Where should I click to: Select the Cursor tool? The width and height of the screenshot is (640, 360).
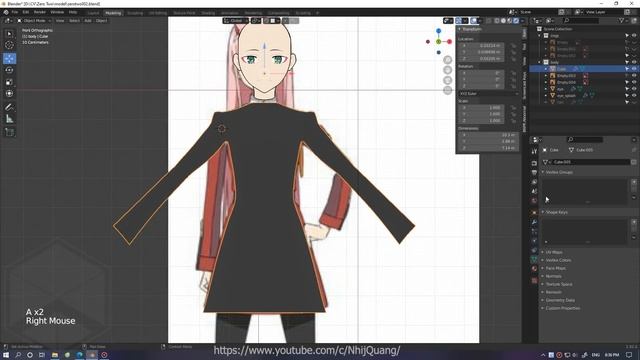click(x=9, y=45)
